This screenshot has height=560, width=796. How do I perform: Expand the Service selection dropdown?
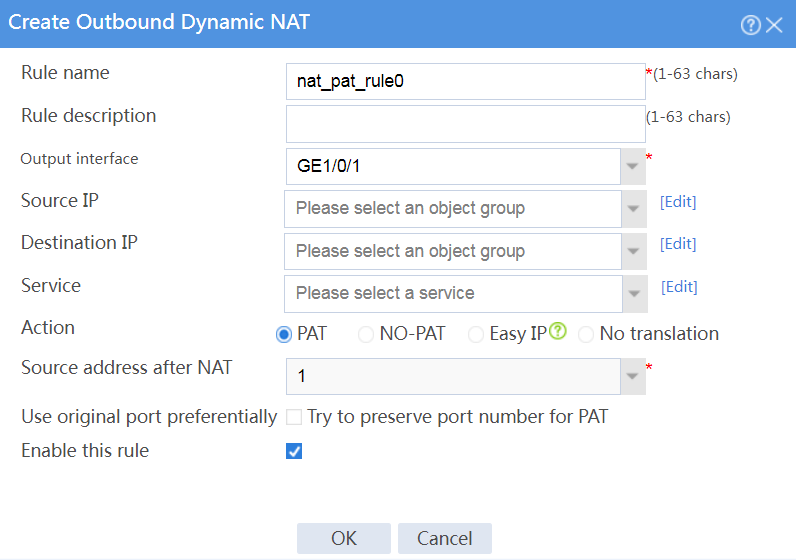[x=635, y=294]
